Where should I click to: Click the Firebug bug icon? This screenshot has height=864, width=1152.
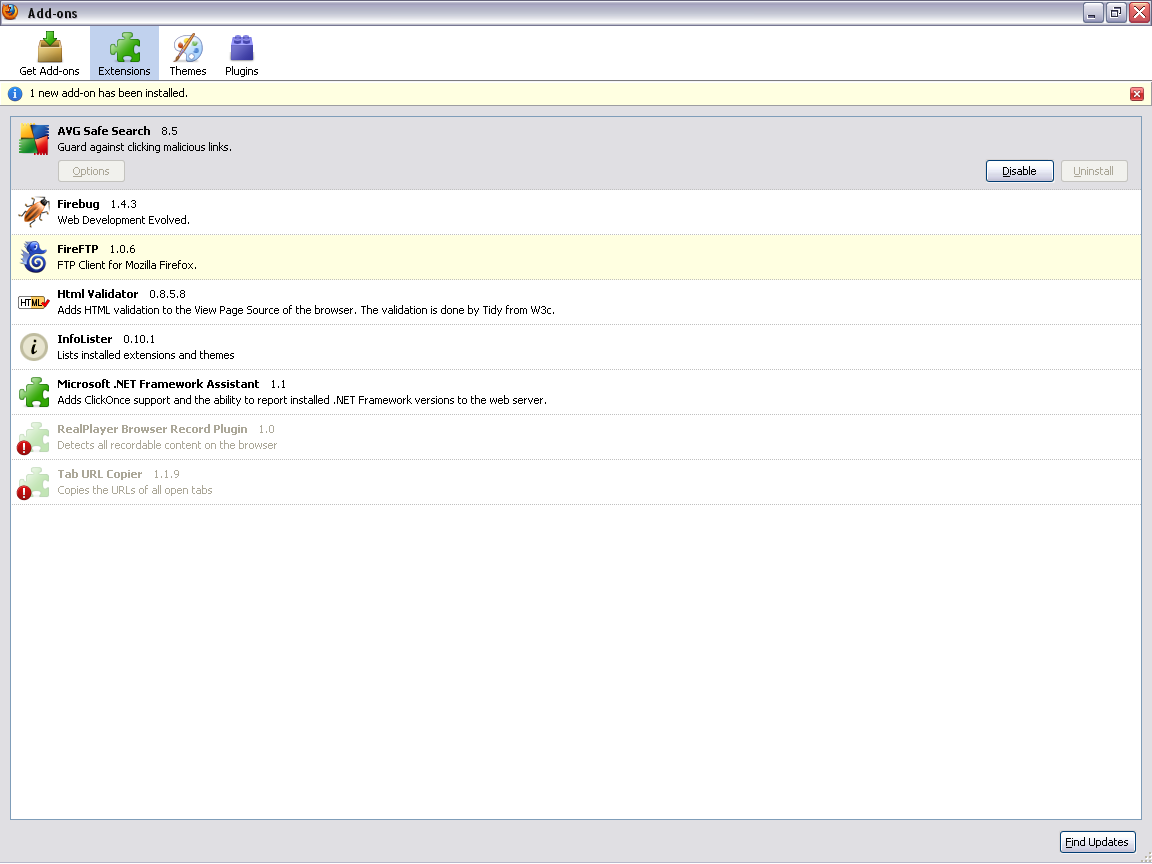(34, 212)
